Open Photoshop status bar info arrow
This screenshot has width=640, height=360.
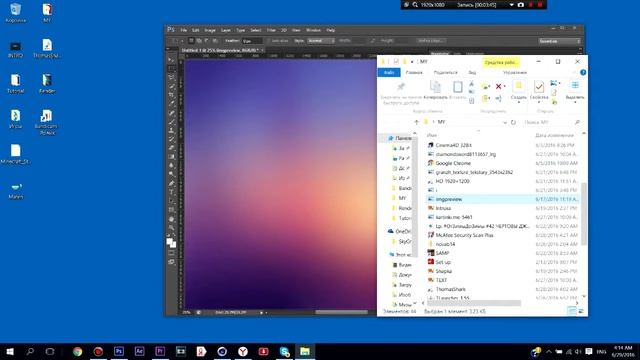coord(261,313)
